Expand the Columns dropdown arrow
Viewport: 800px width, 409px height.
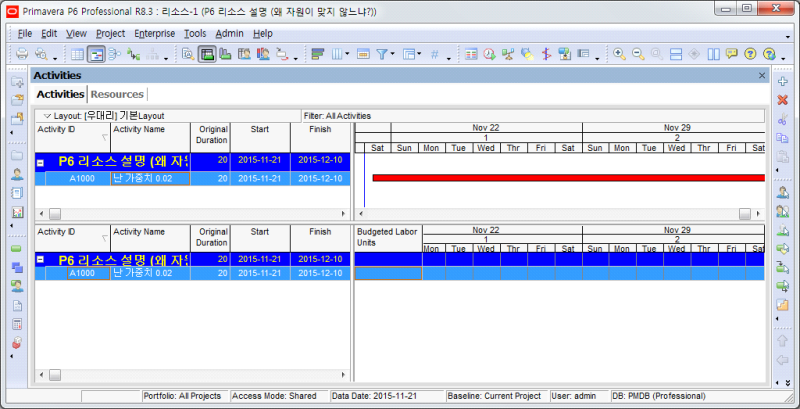click(x=347, y=54)
